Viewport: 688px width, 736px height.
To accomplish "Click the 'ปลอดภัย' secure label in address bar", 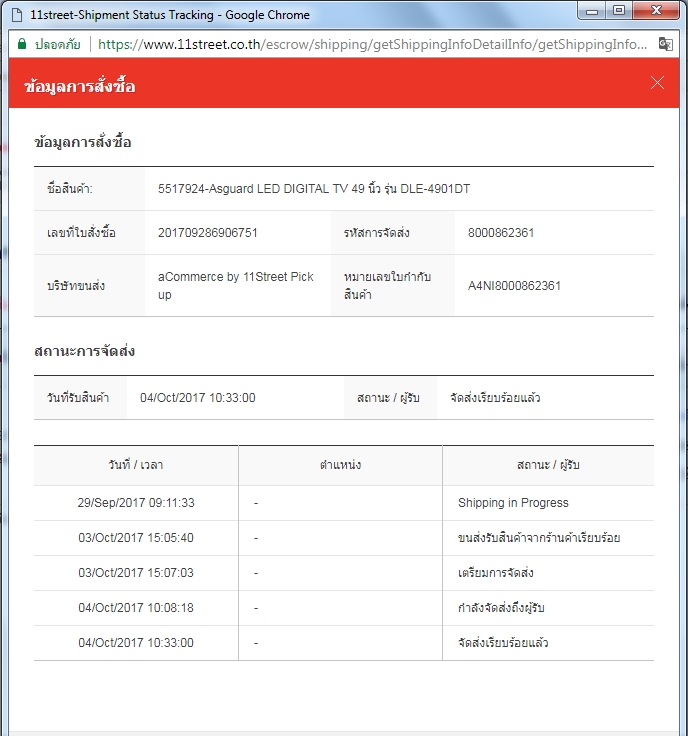I will coord(57,45).
